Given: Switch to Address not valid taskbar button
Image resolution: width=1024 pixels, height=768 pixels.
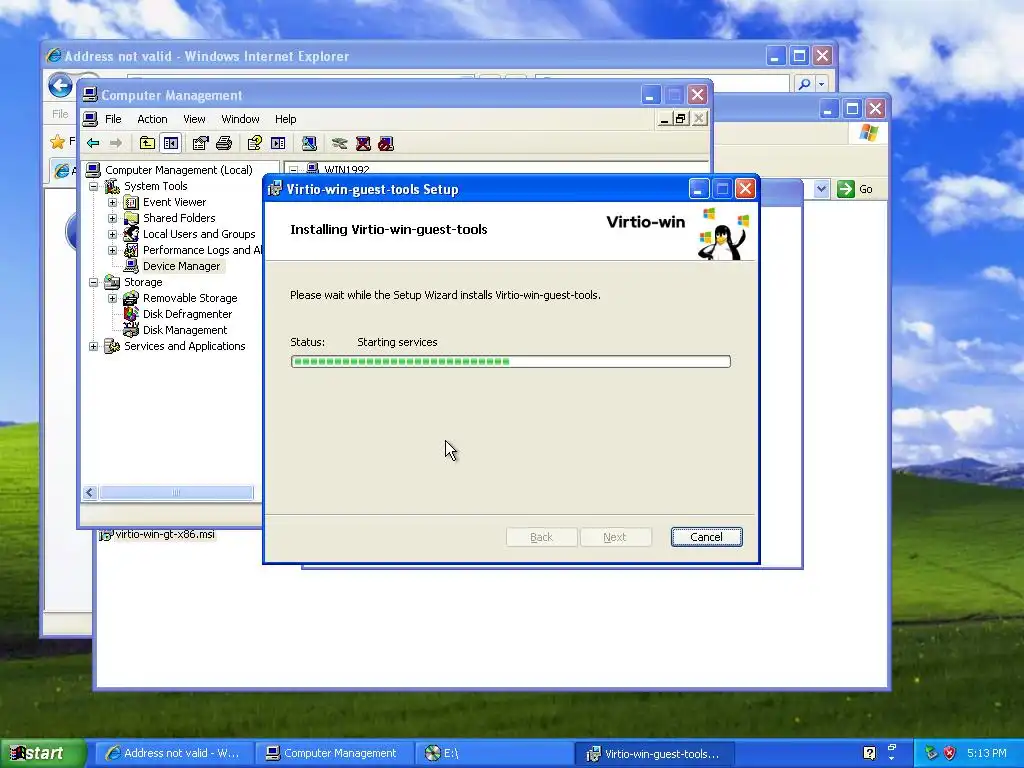Looking at the screenshot, I should [174, 753].
